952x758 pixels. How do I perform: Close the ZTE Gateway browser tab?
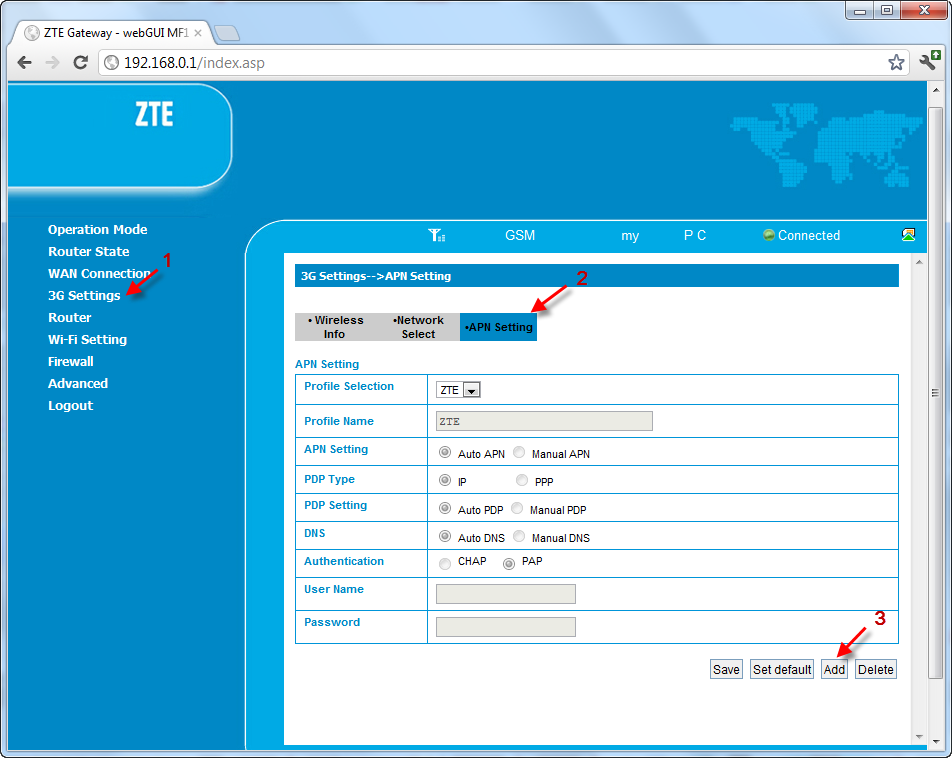198,33
